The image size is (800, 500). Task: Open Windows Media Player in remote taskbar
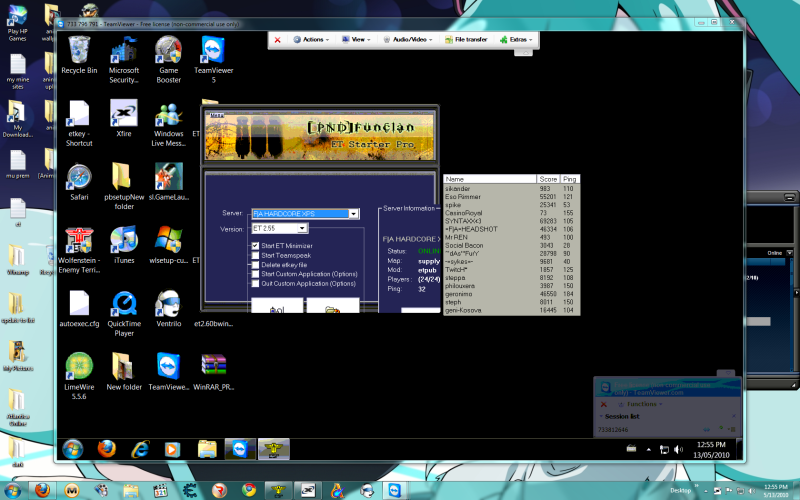point(172,449)
